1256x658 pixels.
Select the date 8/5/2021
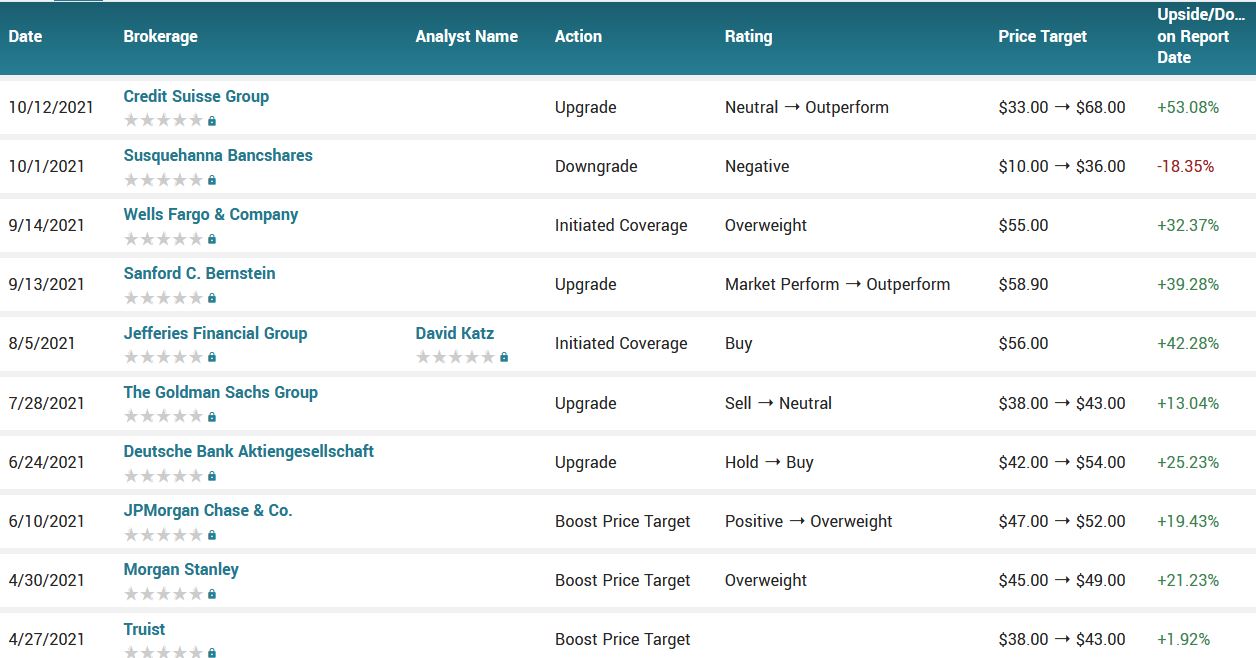coord(42,343)
